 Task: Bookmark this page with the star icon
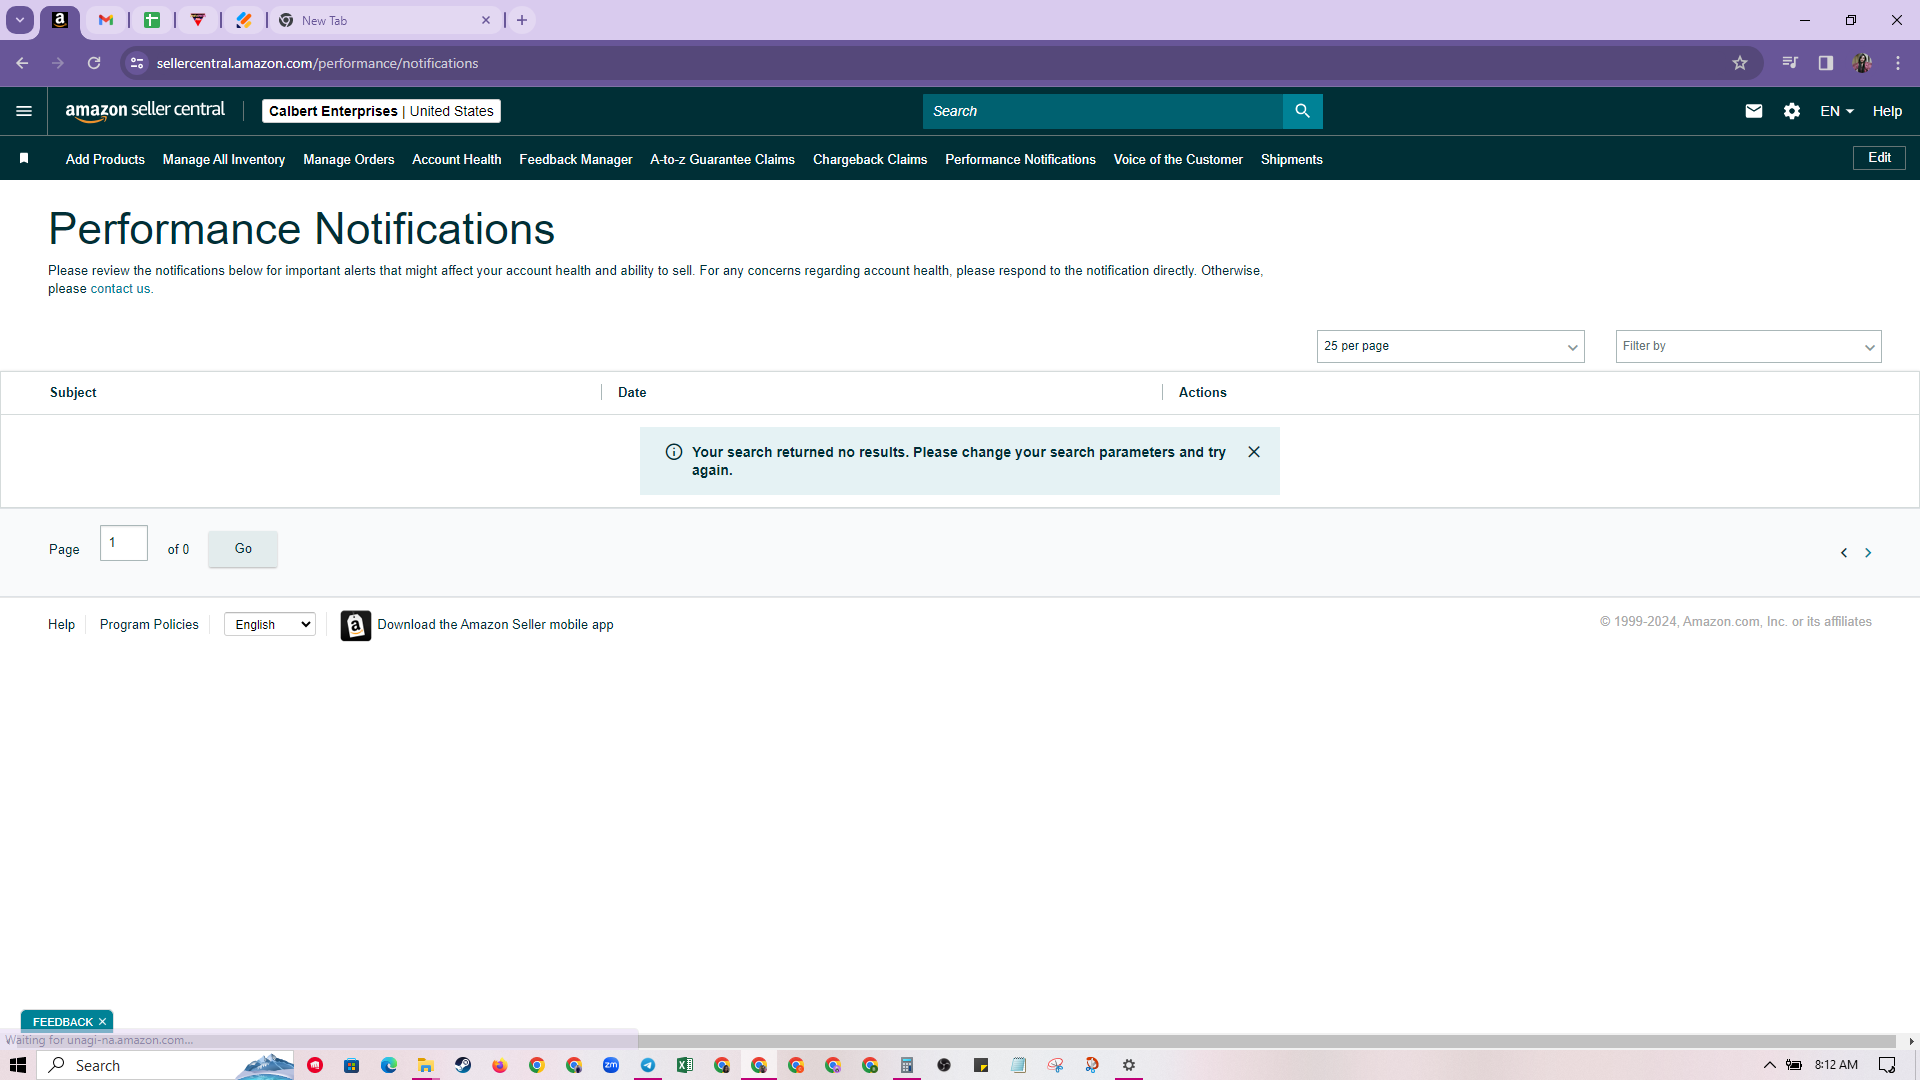(1740, 63)
